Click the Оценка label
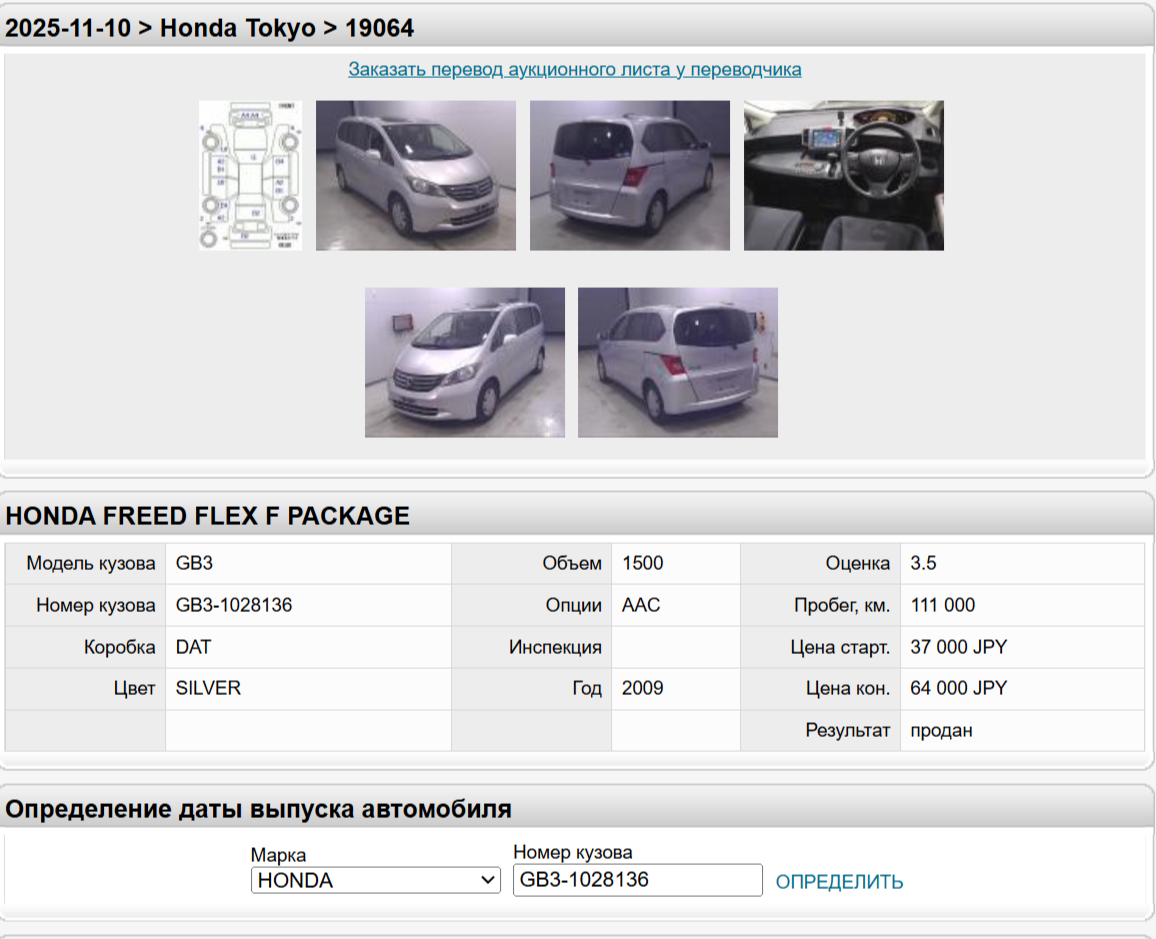The width and height of the screenshot is (1156, 939). coord(857,563)
